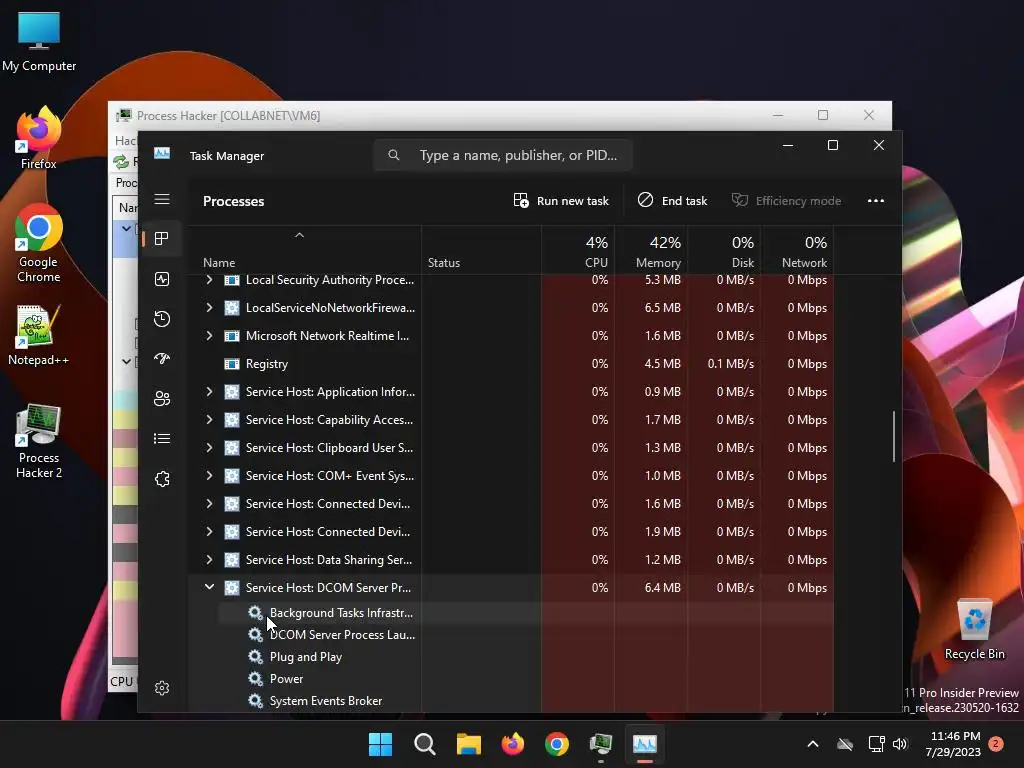The height and width of the screenshot is (768, 1024).
Task: Select the Processes page icon in sidebar
Action: (162, 239)
